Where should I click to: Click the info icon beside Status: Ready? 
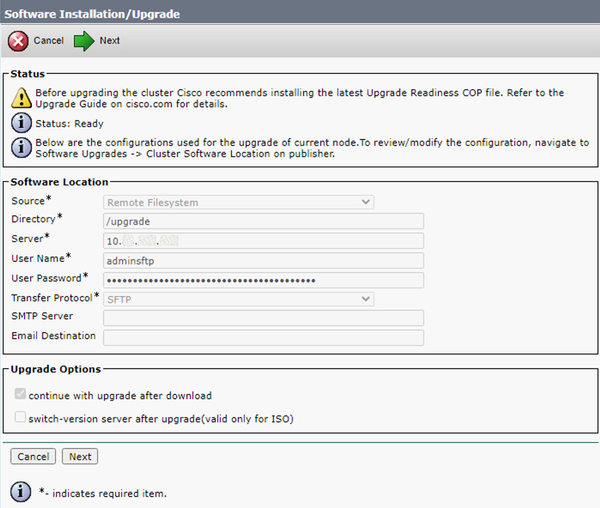pyautogui.click(x=21, y=123)
